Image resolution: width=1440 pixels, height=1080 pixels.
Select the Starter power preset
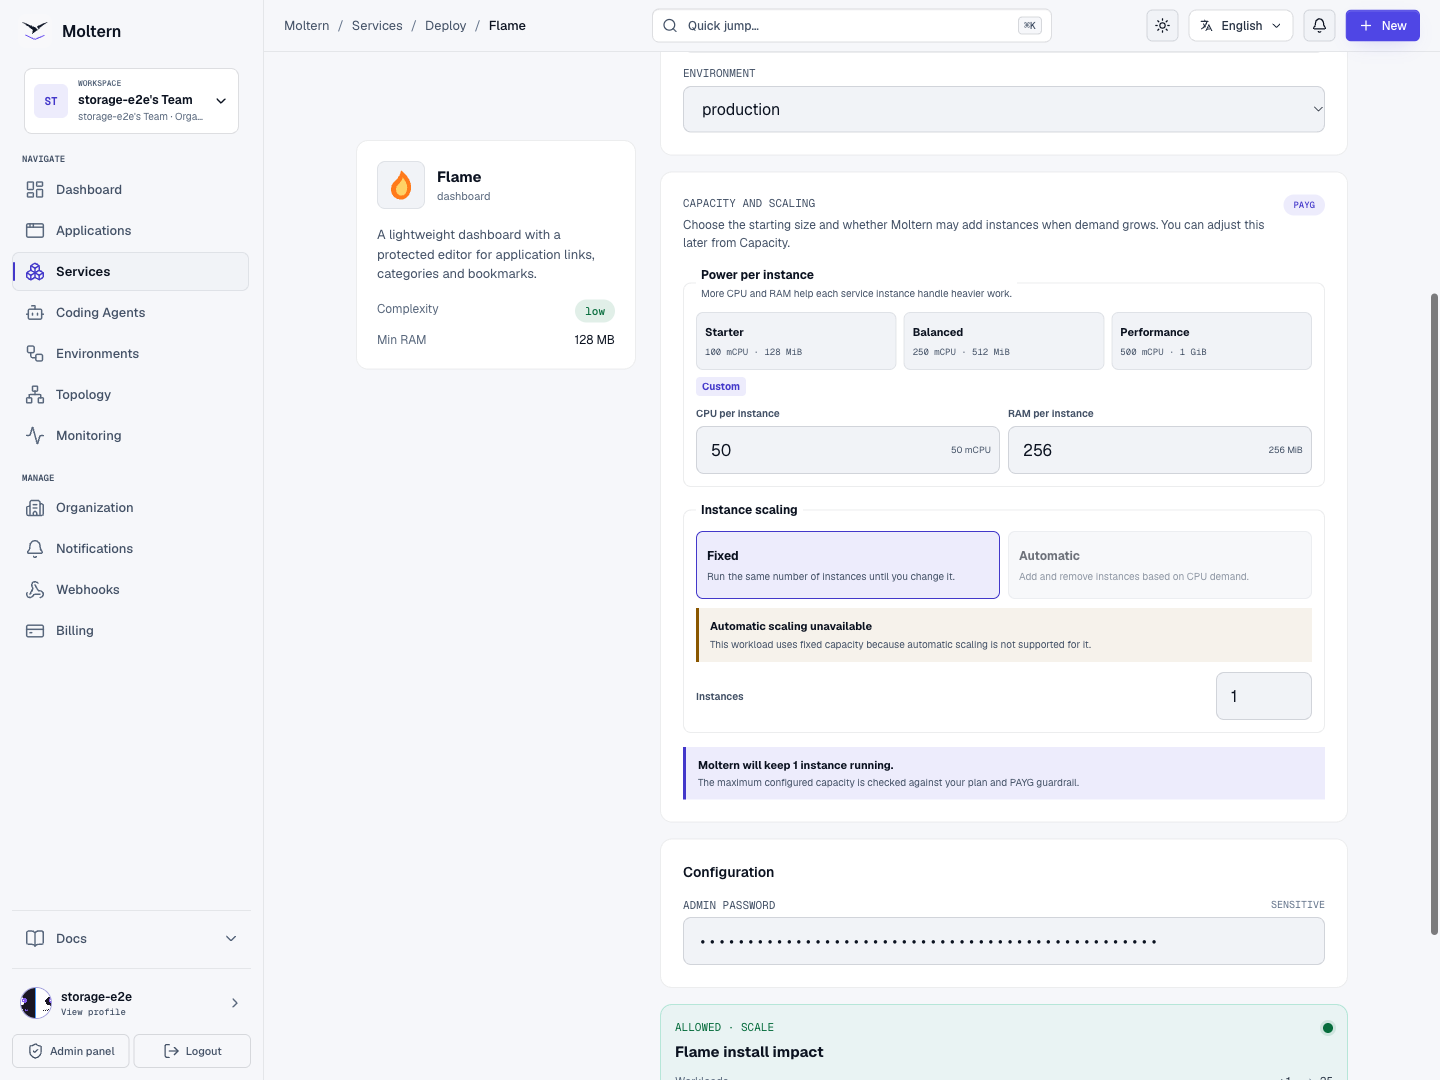coord(796,341)
